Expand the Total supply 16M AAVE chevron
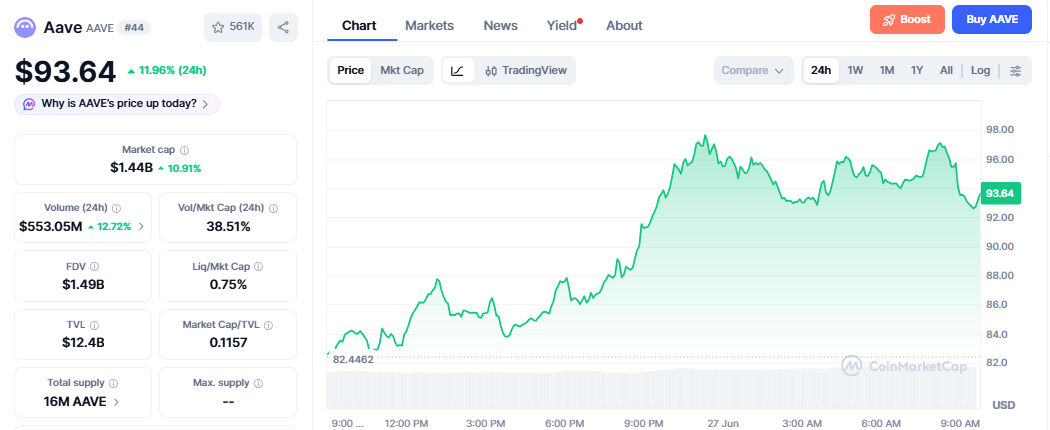Viewport: 1050px width, 430px height. click(x=117, y=403)
